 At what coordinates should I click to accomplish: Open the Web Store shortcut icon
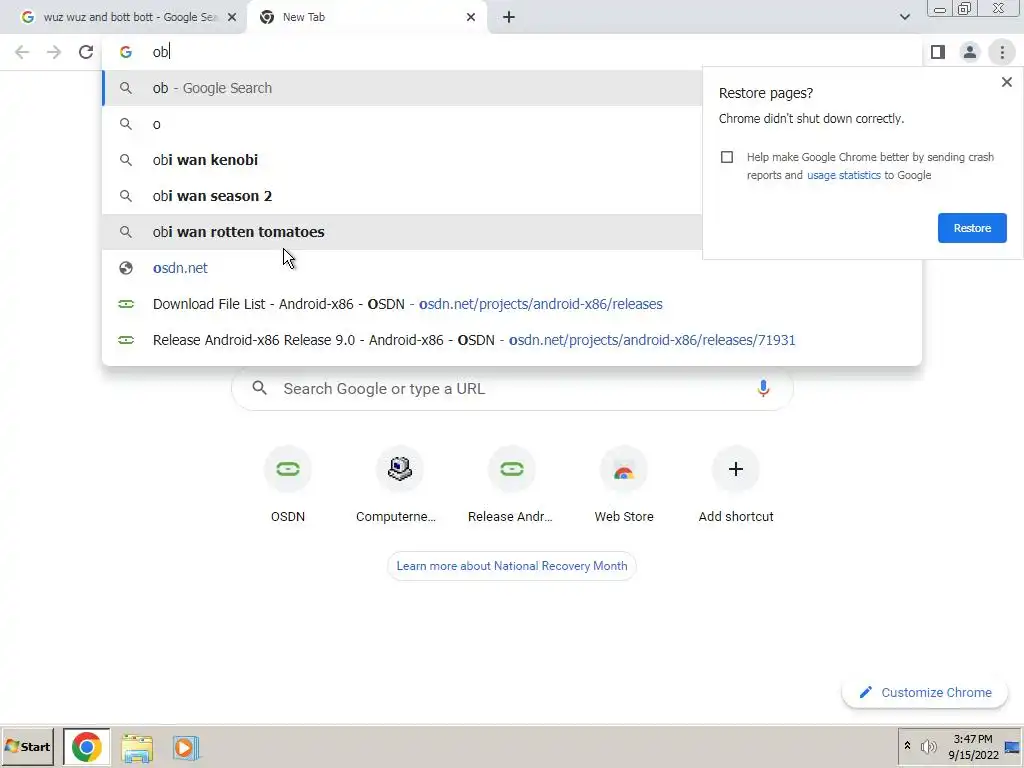point(624,469)
